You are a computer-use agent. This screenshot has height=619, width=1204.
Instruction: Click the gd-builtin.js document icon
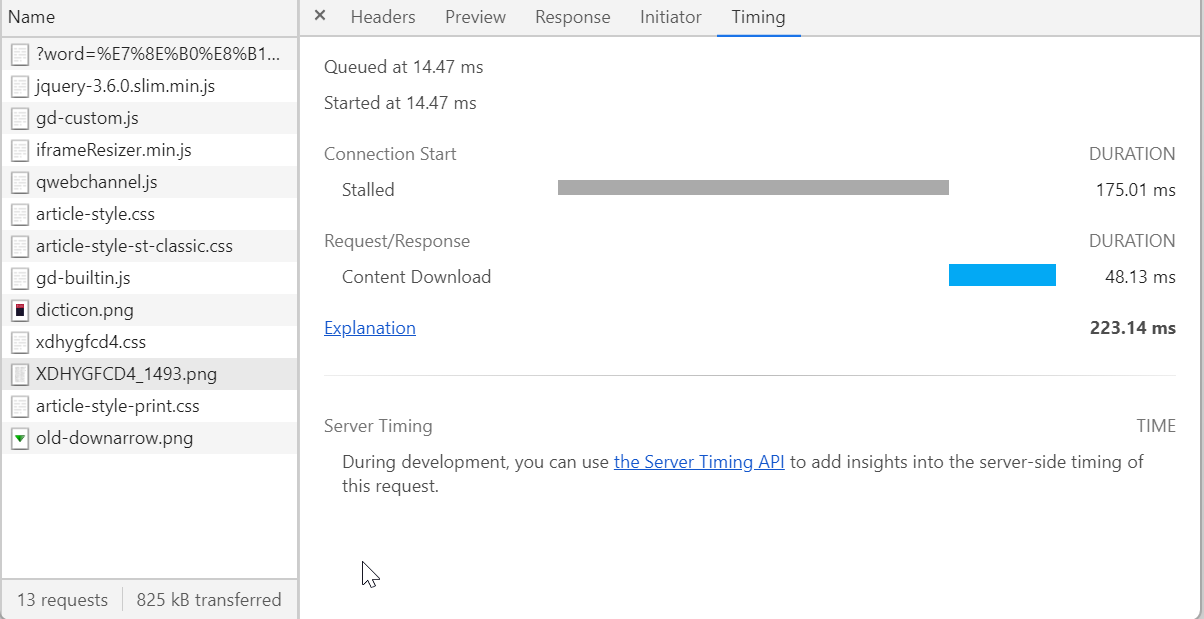(x=20, y=278)
